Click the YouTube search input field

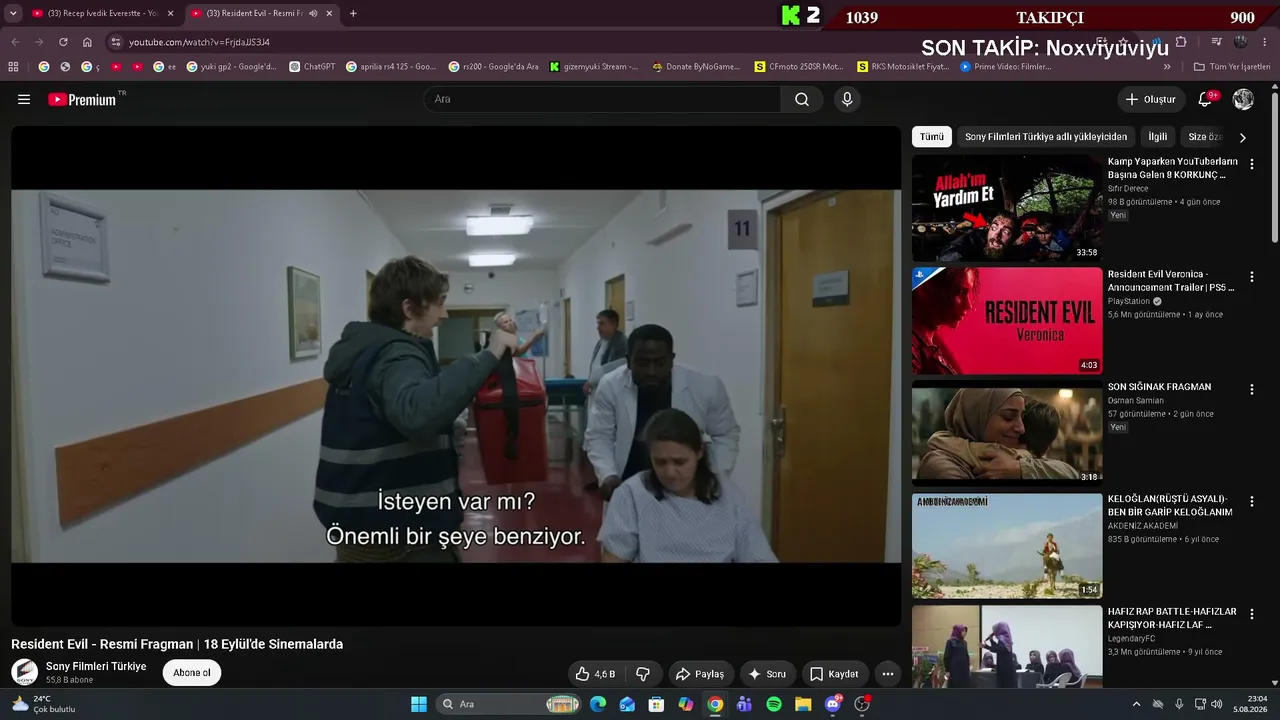(x=602, y=99)
